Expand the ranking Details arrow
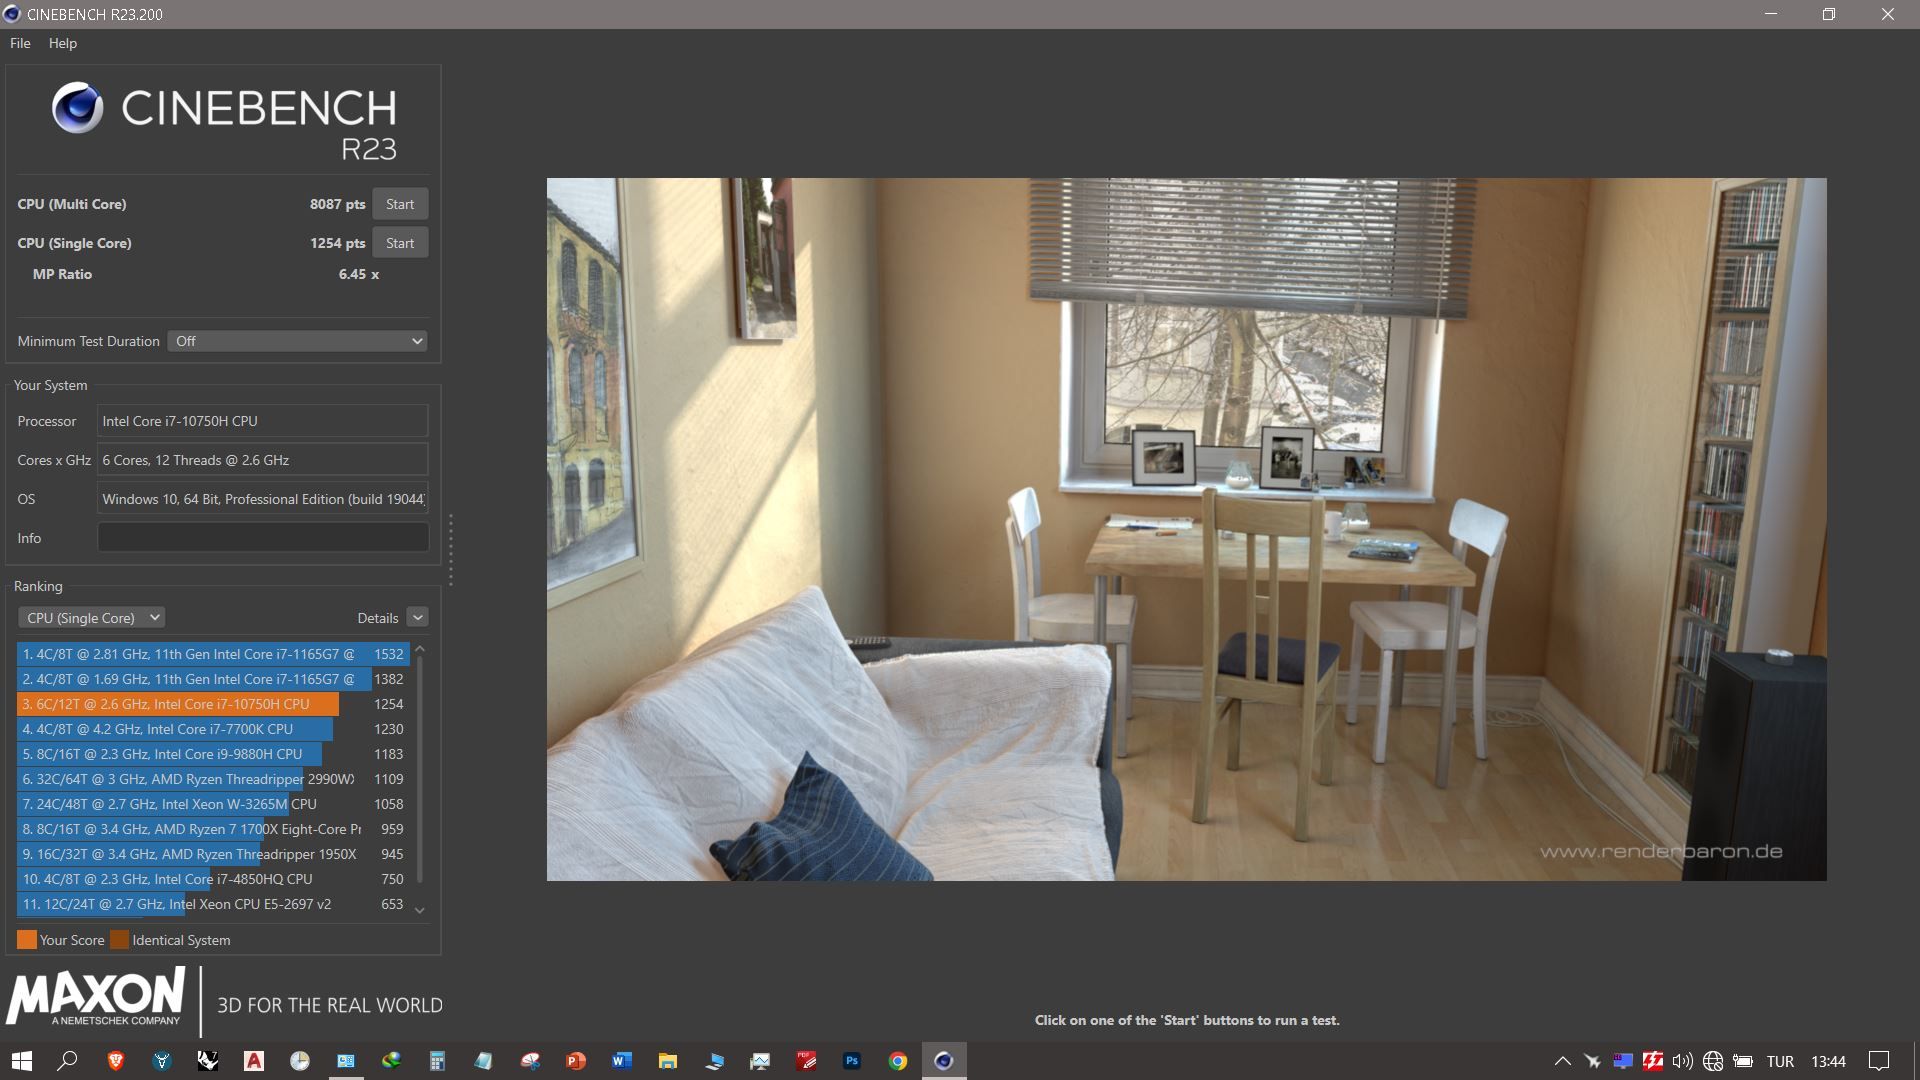This screenshot has width=1920, height=1080. pyautogui.click(x=418, y=618)
